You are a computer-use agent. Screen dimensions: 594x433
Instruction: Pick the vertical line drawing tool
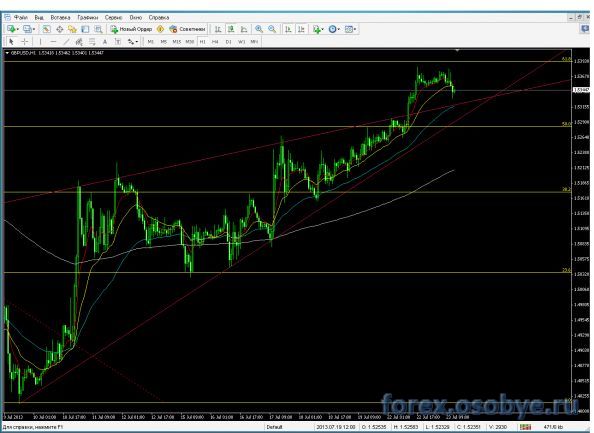coord(40,42)
